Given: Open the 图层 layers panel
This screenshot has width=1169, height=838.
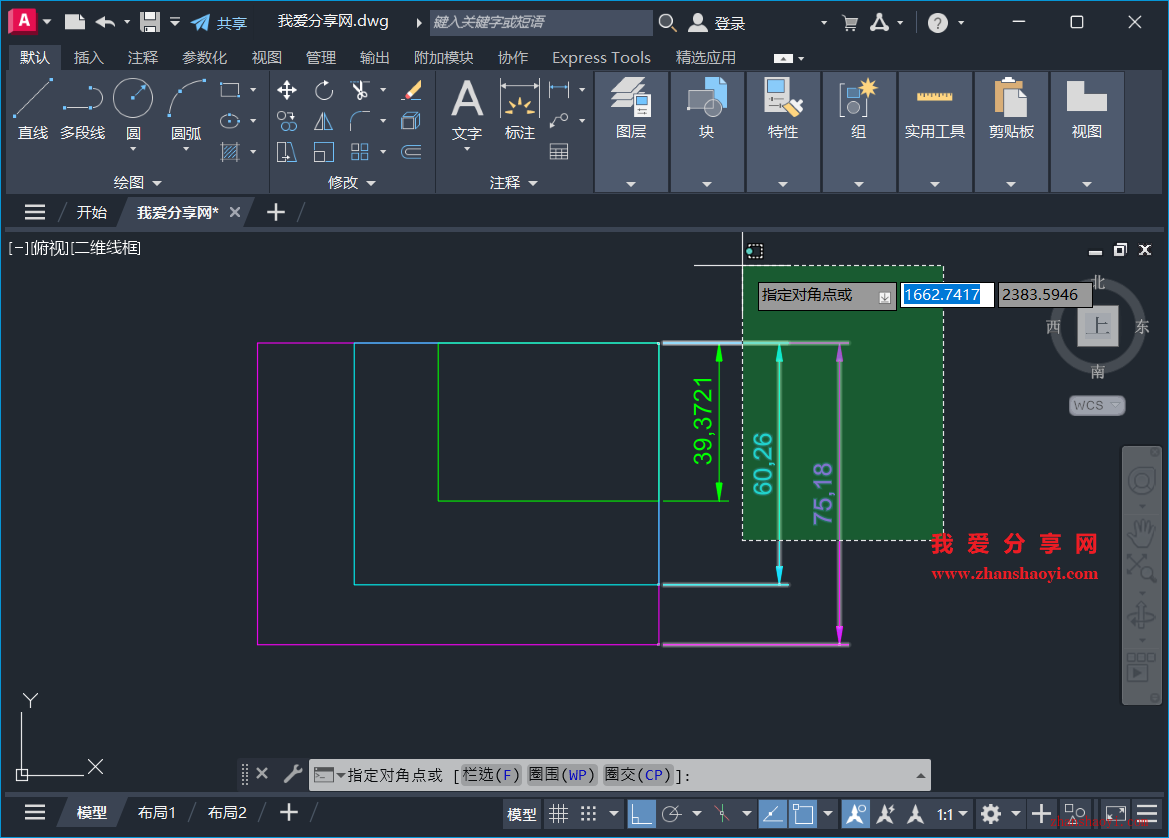Looking at the screenshot, I should 631,131.
